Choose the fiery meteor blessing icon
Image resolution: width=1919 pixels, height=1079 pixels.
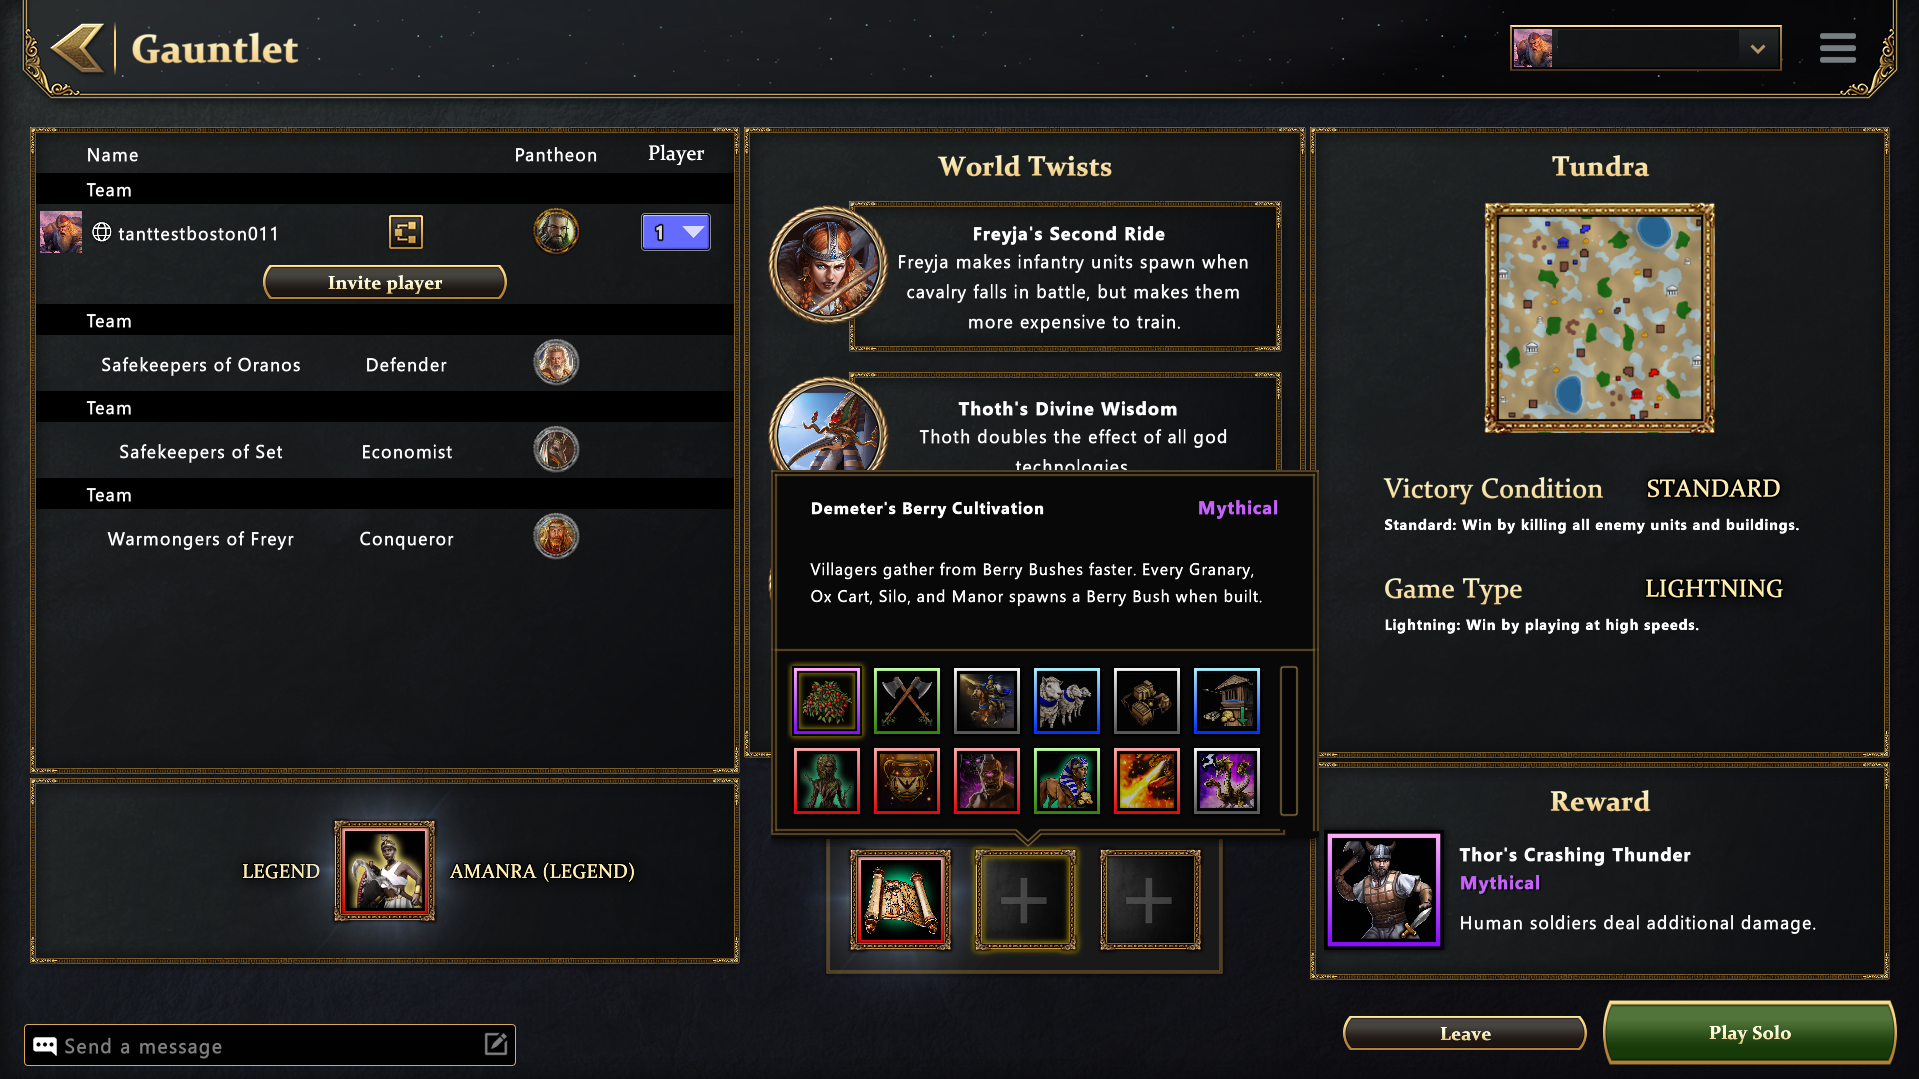1146,780
